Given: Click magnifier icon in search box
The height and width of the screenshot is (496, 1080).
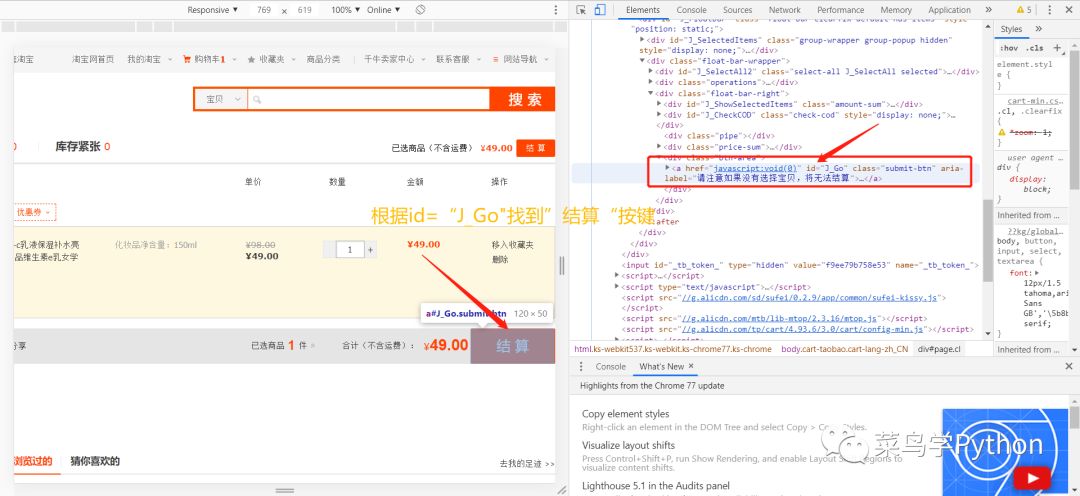Looking at the screenshot, I should tap(256, 99).
